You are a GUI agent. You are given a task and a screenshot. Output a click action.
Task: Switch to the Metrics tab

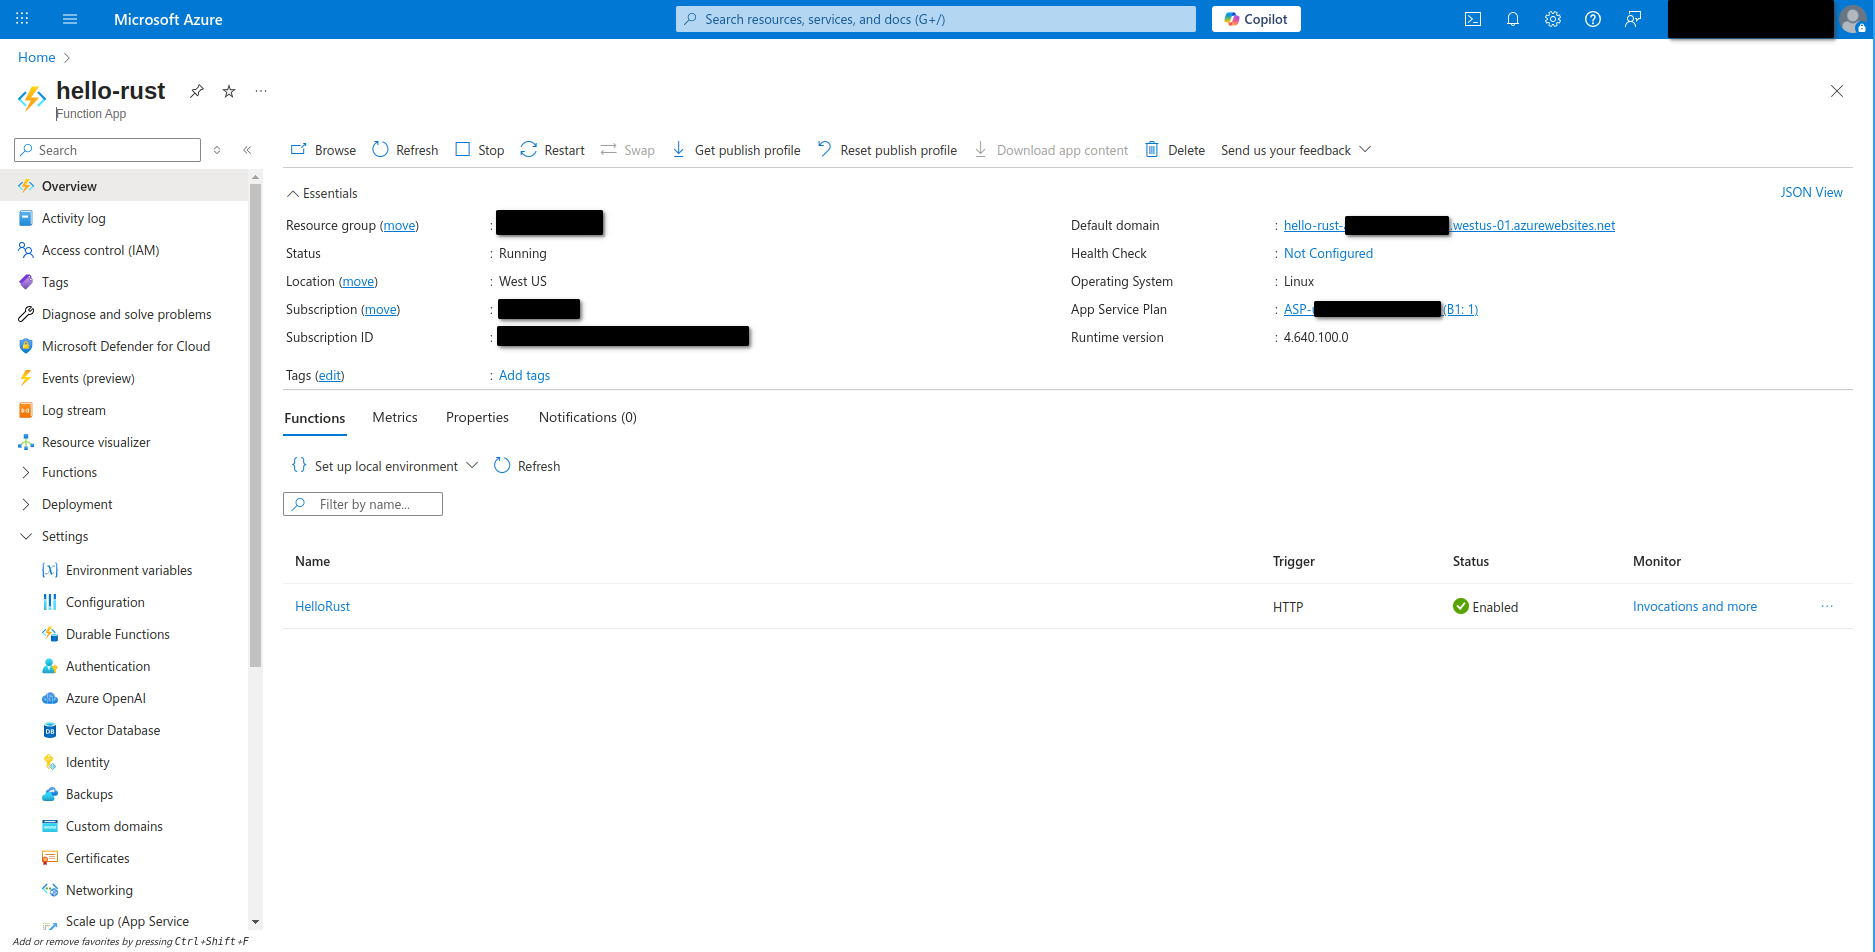(395, 418)
